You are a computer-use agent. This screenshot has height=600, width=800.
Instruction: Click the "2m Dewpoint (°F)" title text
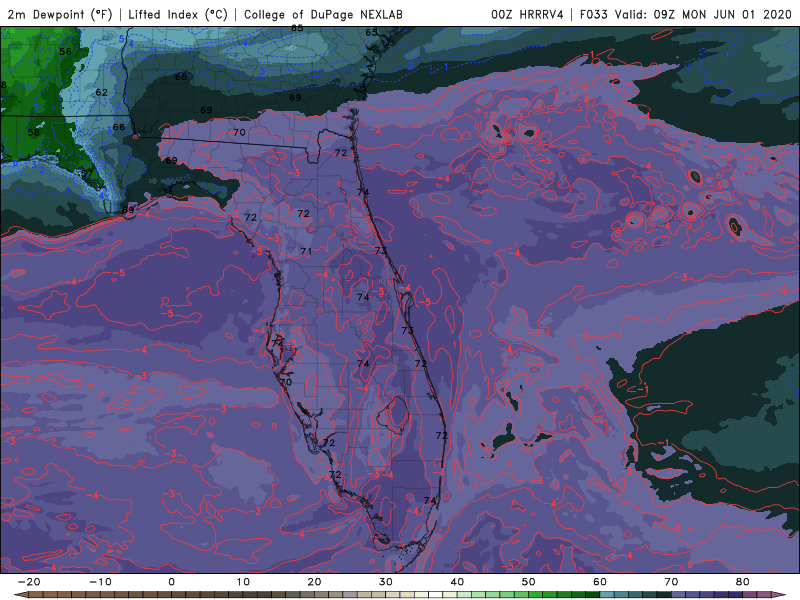coord(59,14)
